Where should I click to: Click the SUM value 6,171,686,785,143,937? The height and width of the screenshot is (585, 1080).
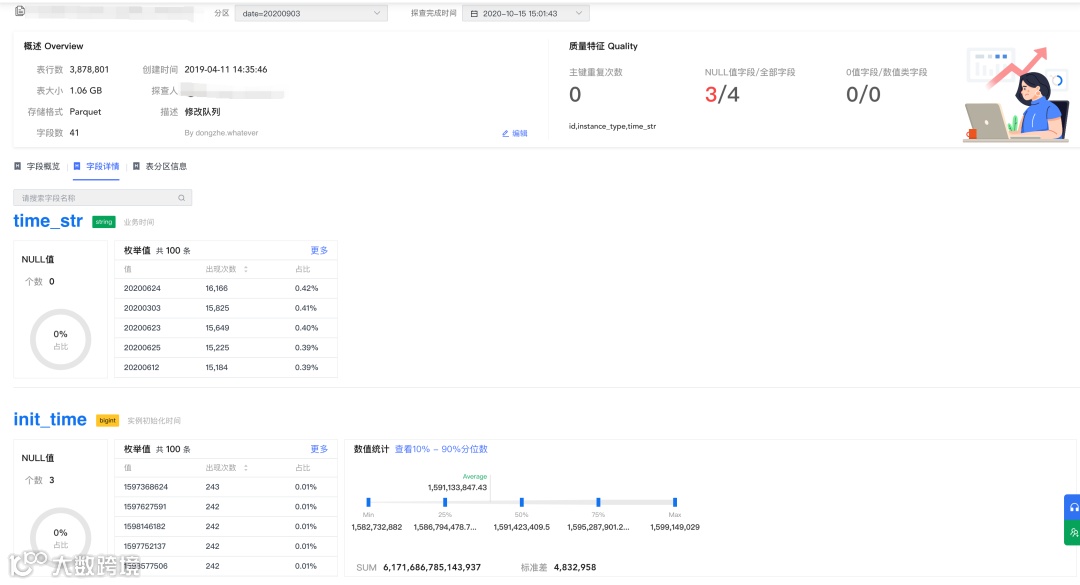pos(432,567)
